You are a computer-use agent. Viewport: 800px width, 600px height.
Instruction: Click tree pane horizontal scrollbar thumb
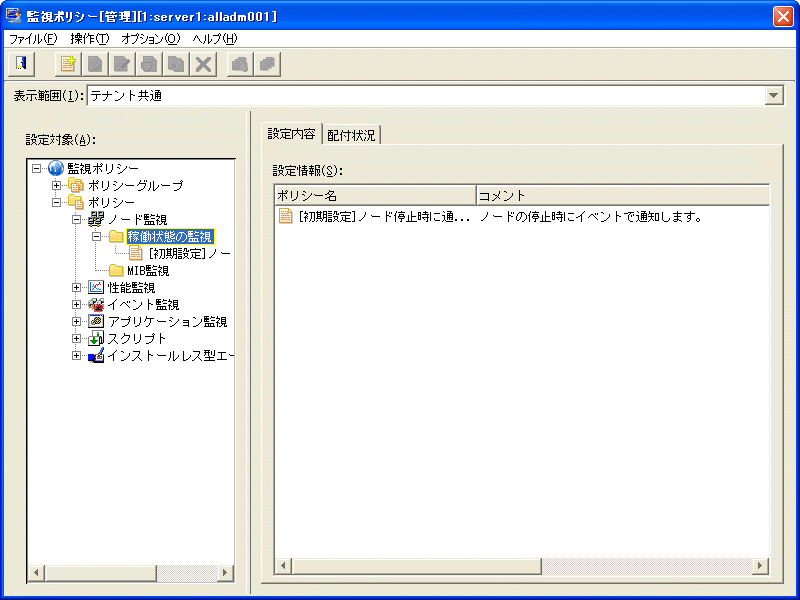[100, 572]
